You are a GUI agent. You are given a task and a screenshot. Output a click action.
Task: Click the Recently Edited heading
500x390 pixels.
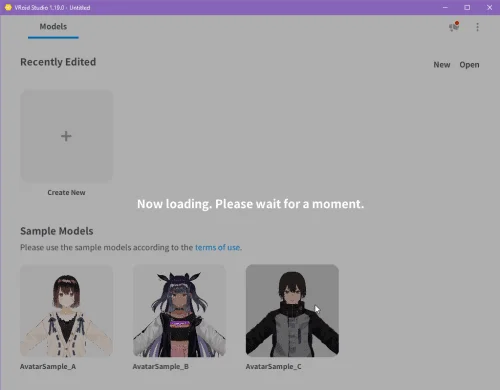click(x=58, y=62)
